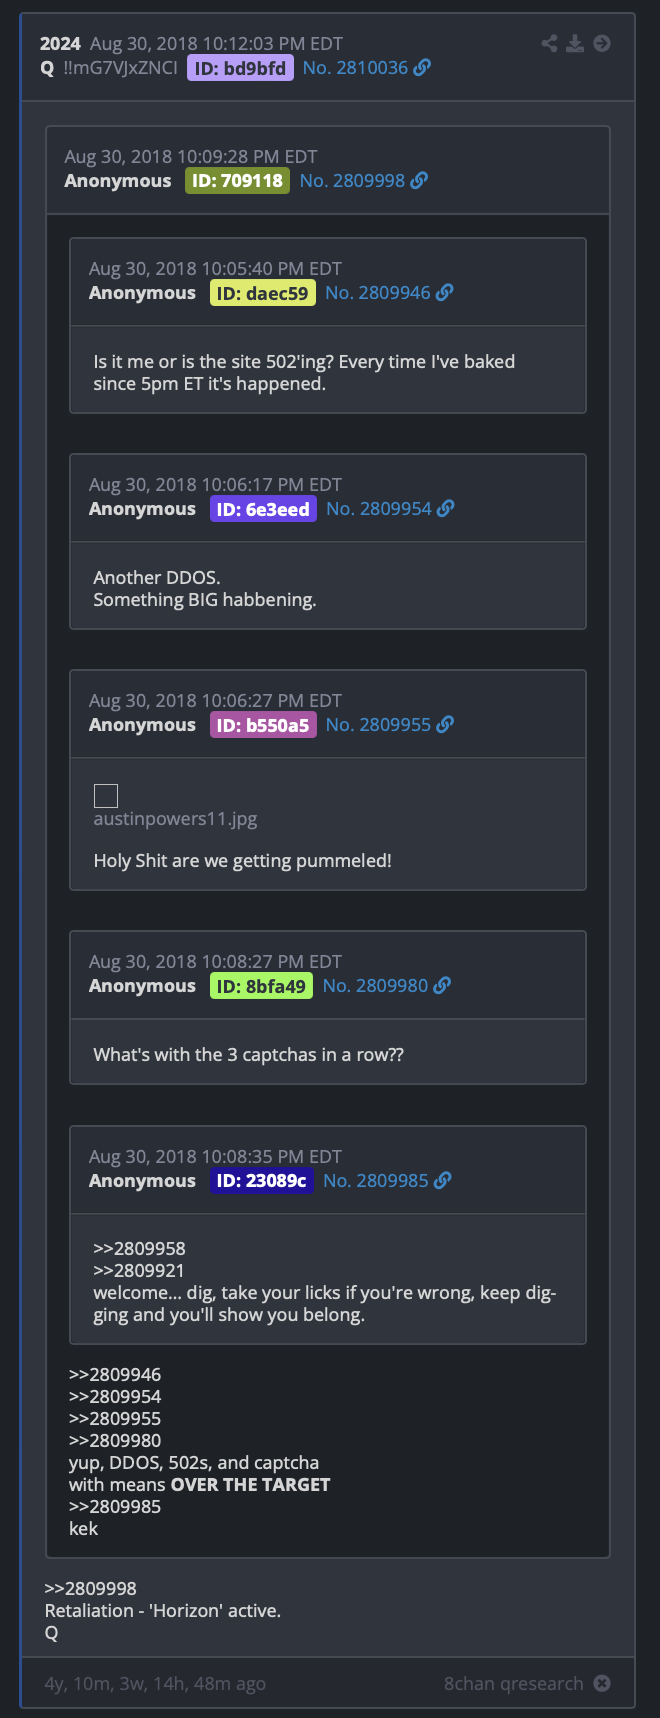Click link icon beside No. 2809998
Screen dimensions: 660x1718
[419, 180]
